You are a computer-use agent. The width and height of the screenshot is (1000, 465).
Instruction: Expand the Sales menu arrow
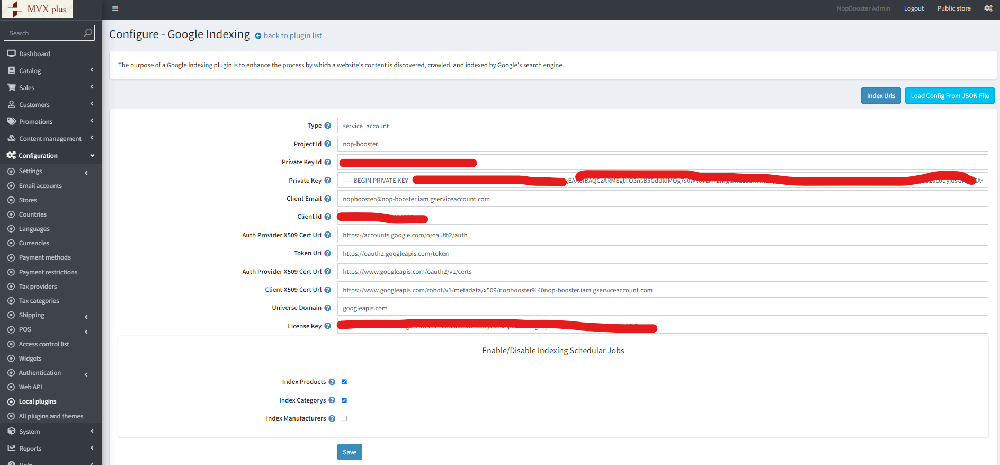92,87
